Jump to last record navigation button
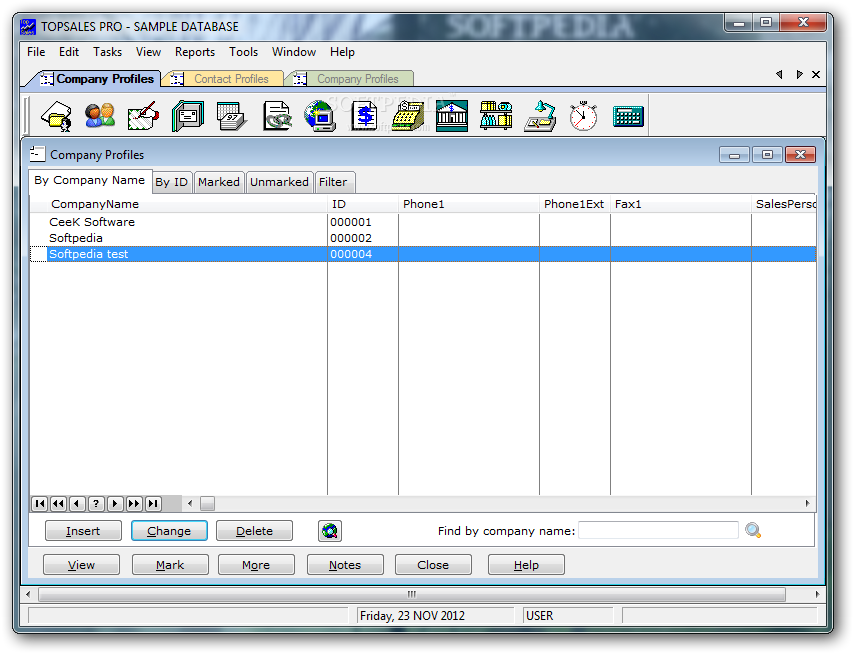This screenshot has width=854, height=654. click(x=154, y=504)
